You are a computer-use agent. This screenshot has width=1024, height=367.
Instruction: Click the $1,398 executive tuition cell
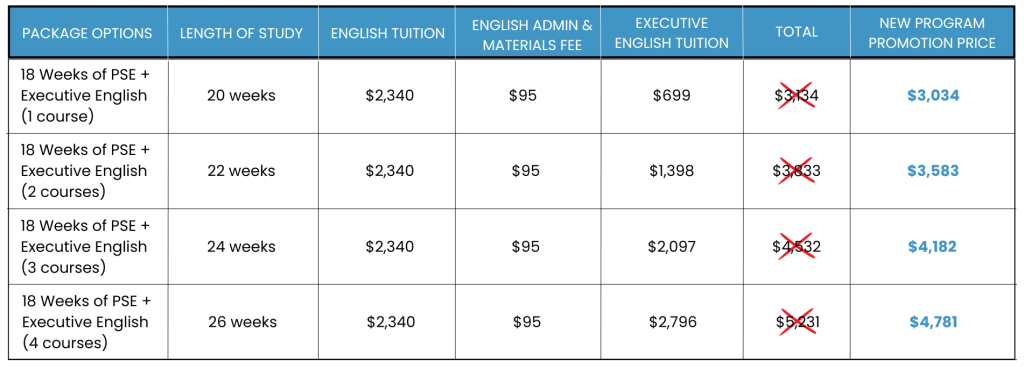pos(671,171)
